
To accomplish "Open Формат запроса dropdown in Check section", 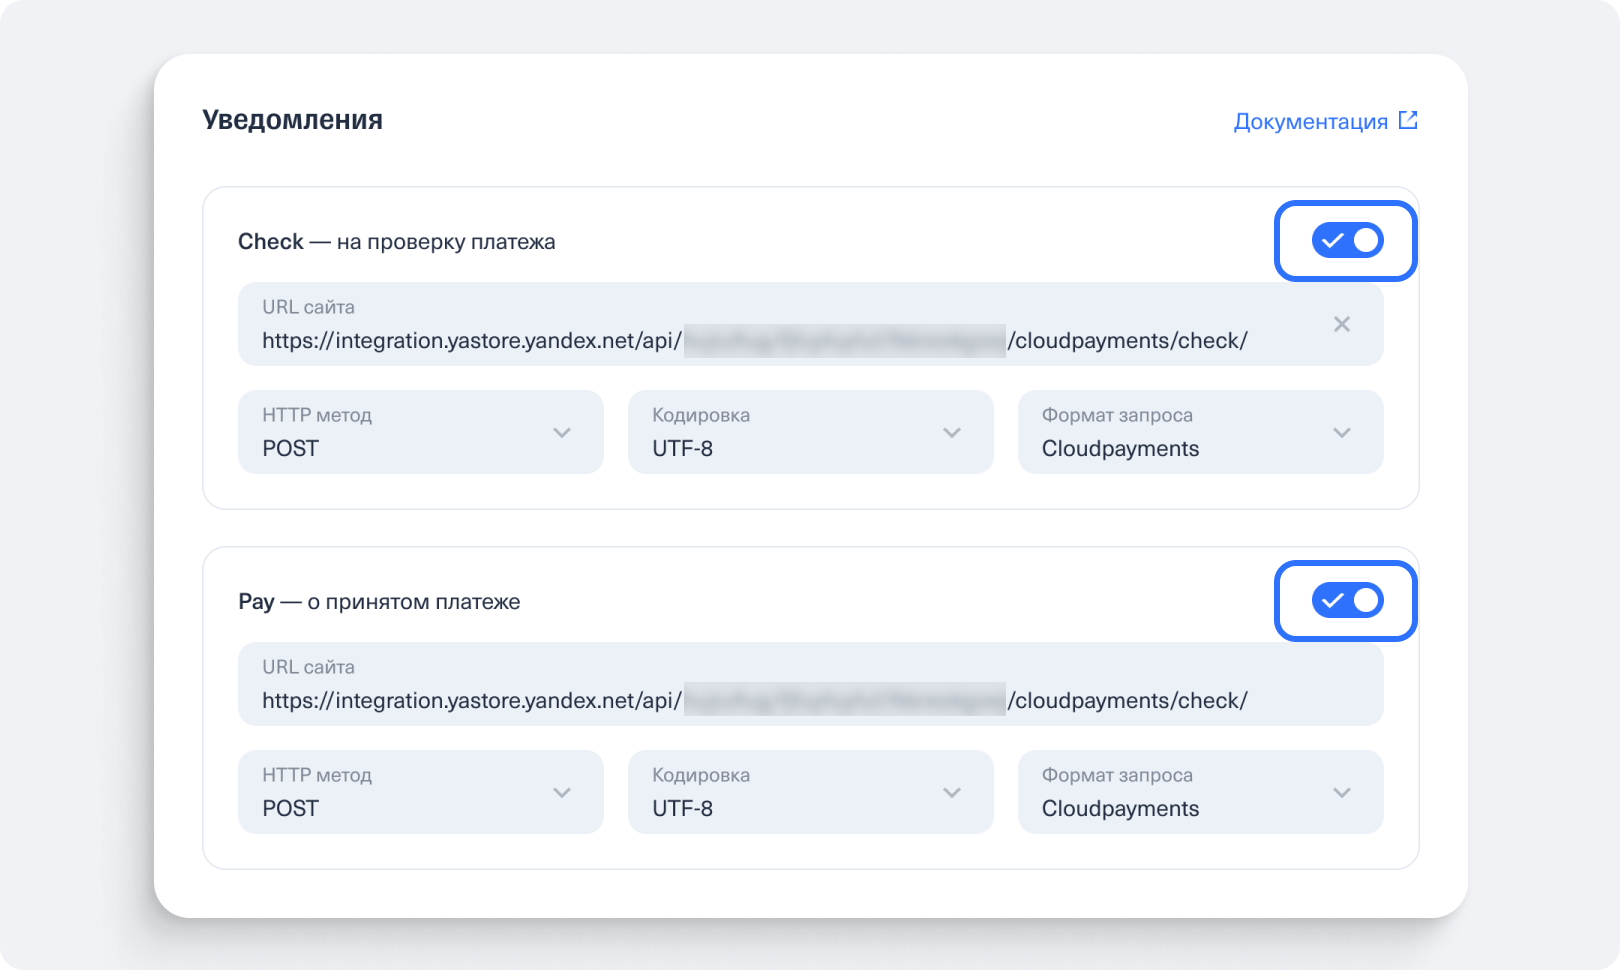I will click(x=1200, y=433).
